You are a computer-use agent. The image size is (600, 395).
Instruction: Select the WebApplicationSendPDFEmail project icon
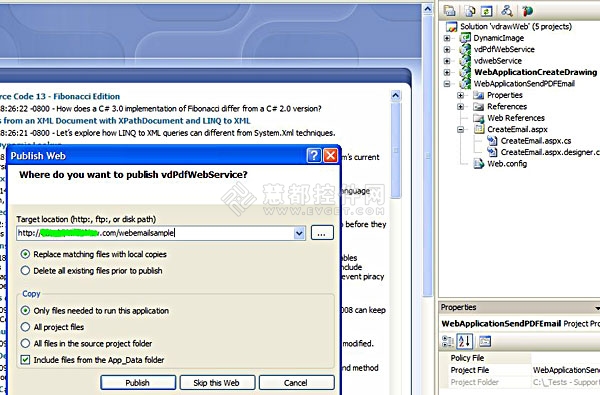465,84
